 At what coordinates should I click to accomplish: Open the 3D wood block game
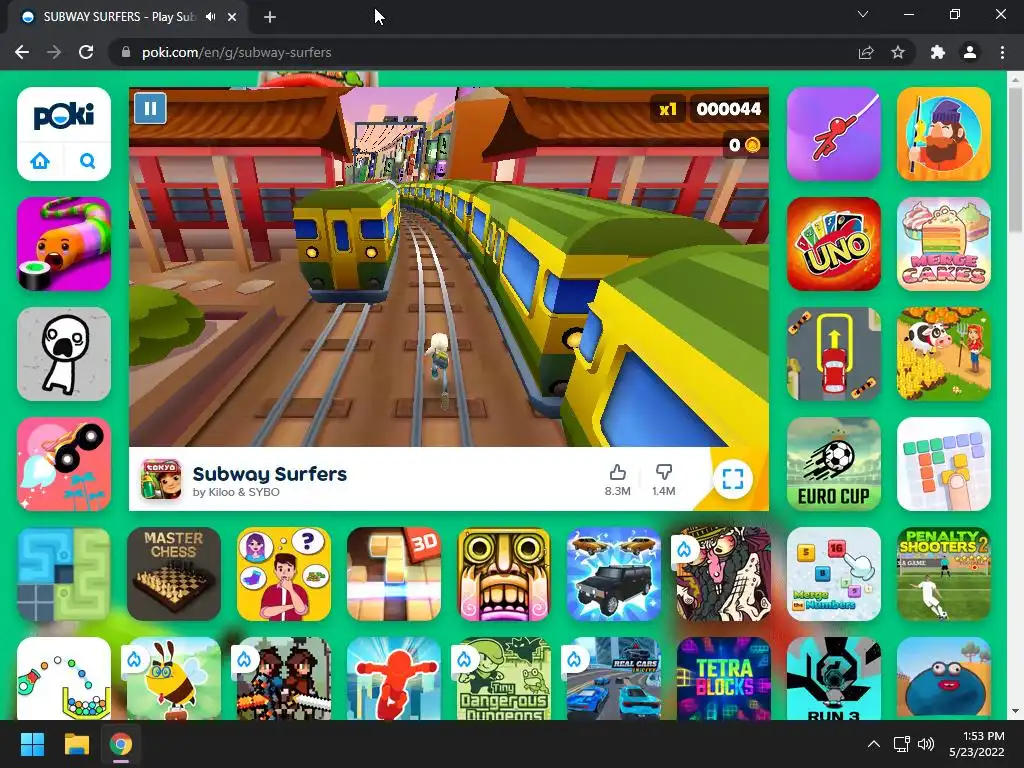[394, 574]
